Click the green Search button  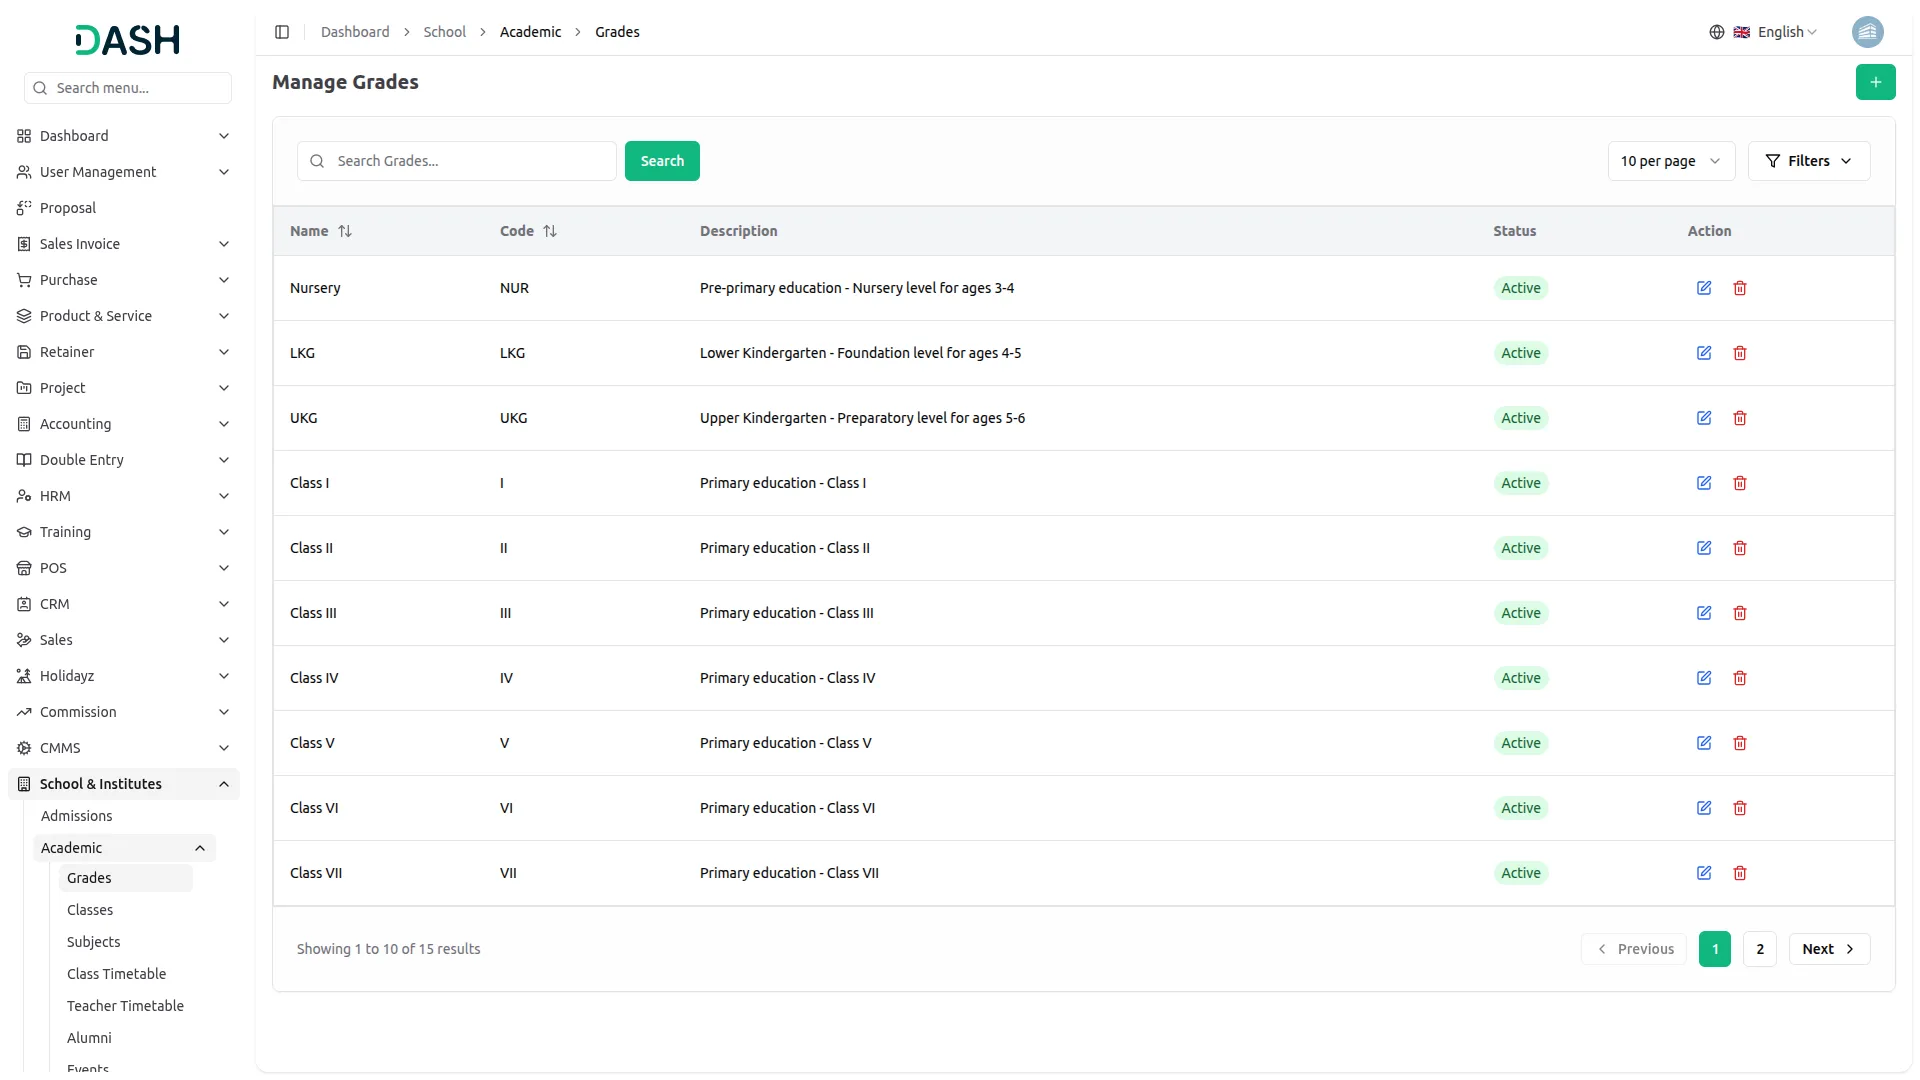coord(662,161)
